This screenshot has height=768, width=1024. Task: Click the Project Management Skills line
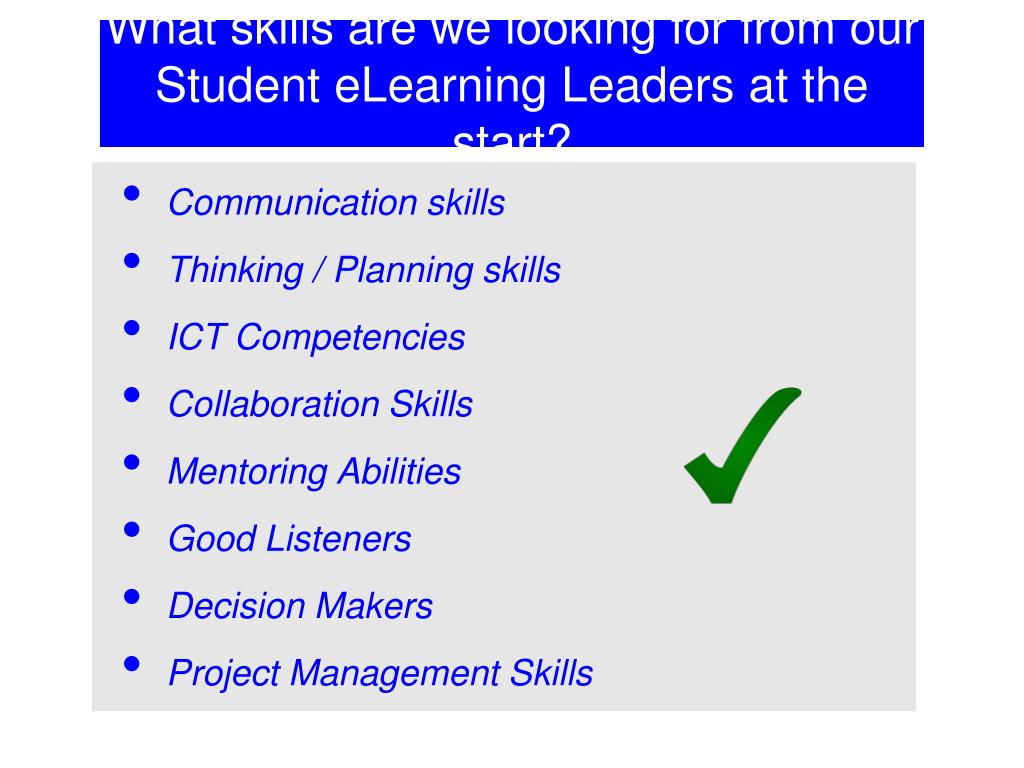(x=381, y=673)
